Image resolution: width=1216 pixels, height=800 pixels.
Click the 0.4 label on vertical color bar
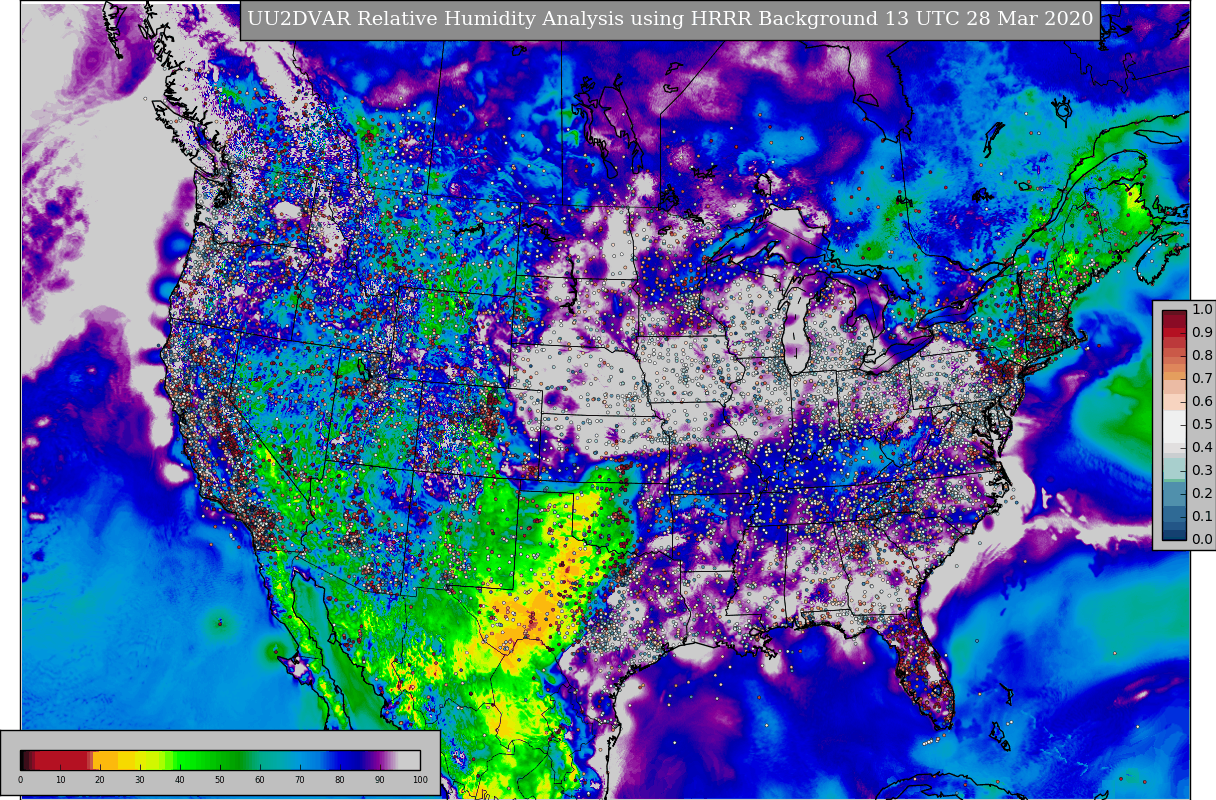click(1201, 447)
